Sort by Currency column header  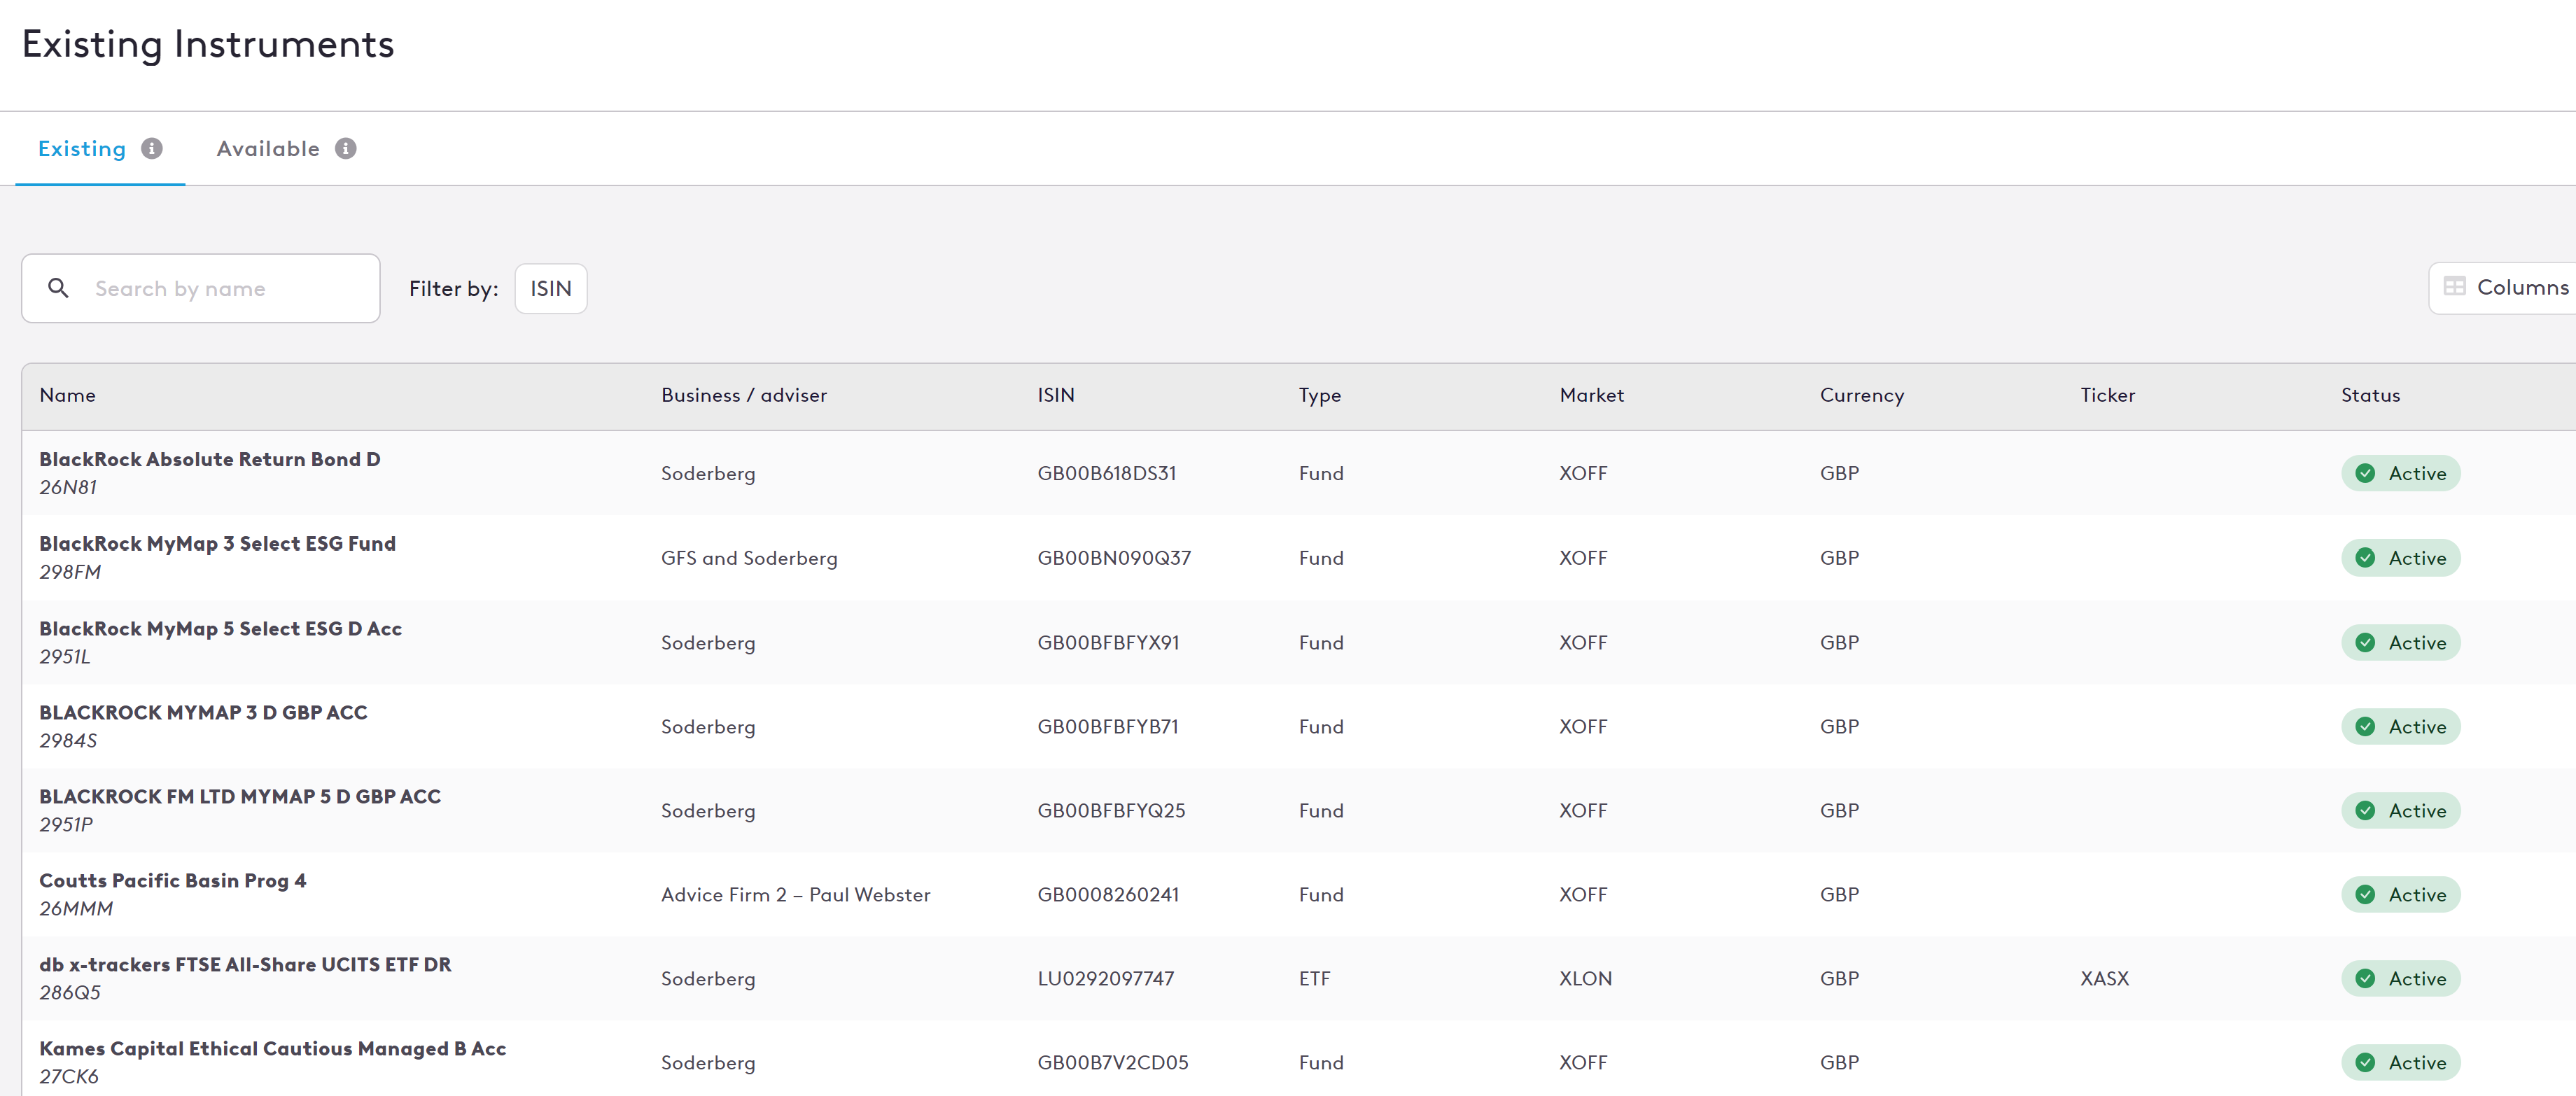point(1862,395)
